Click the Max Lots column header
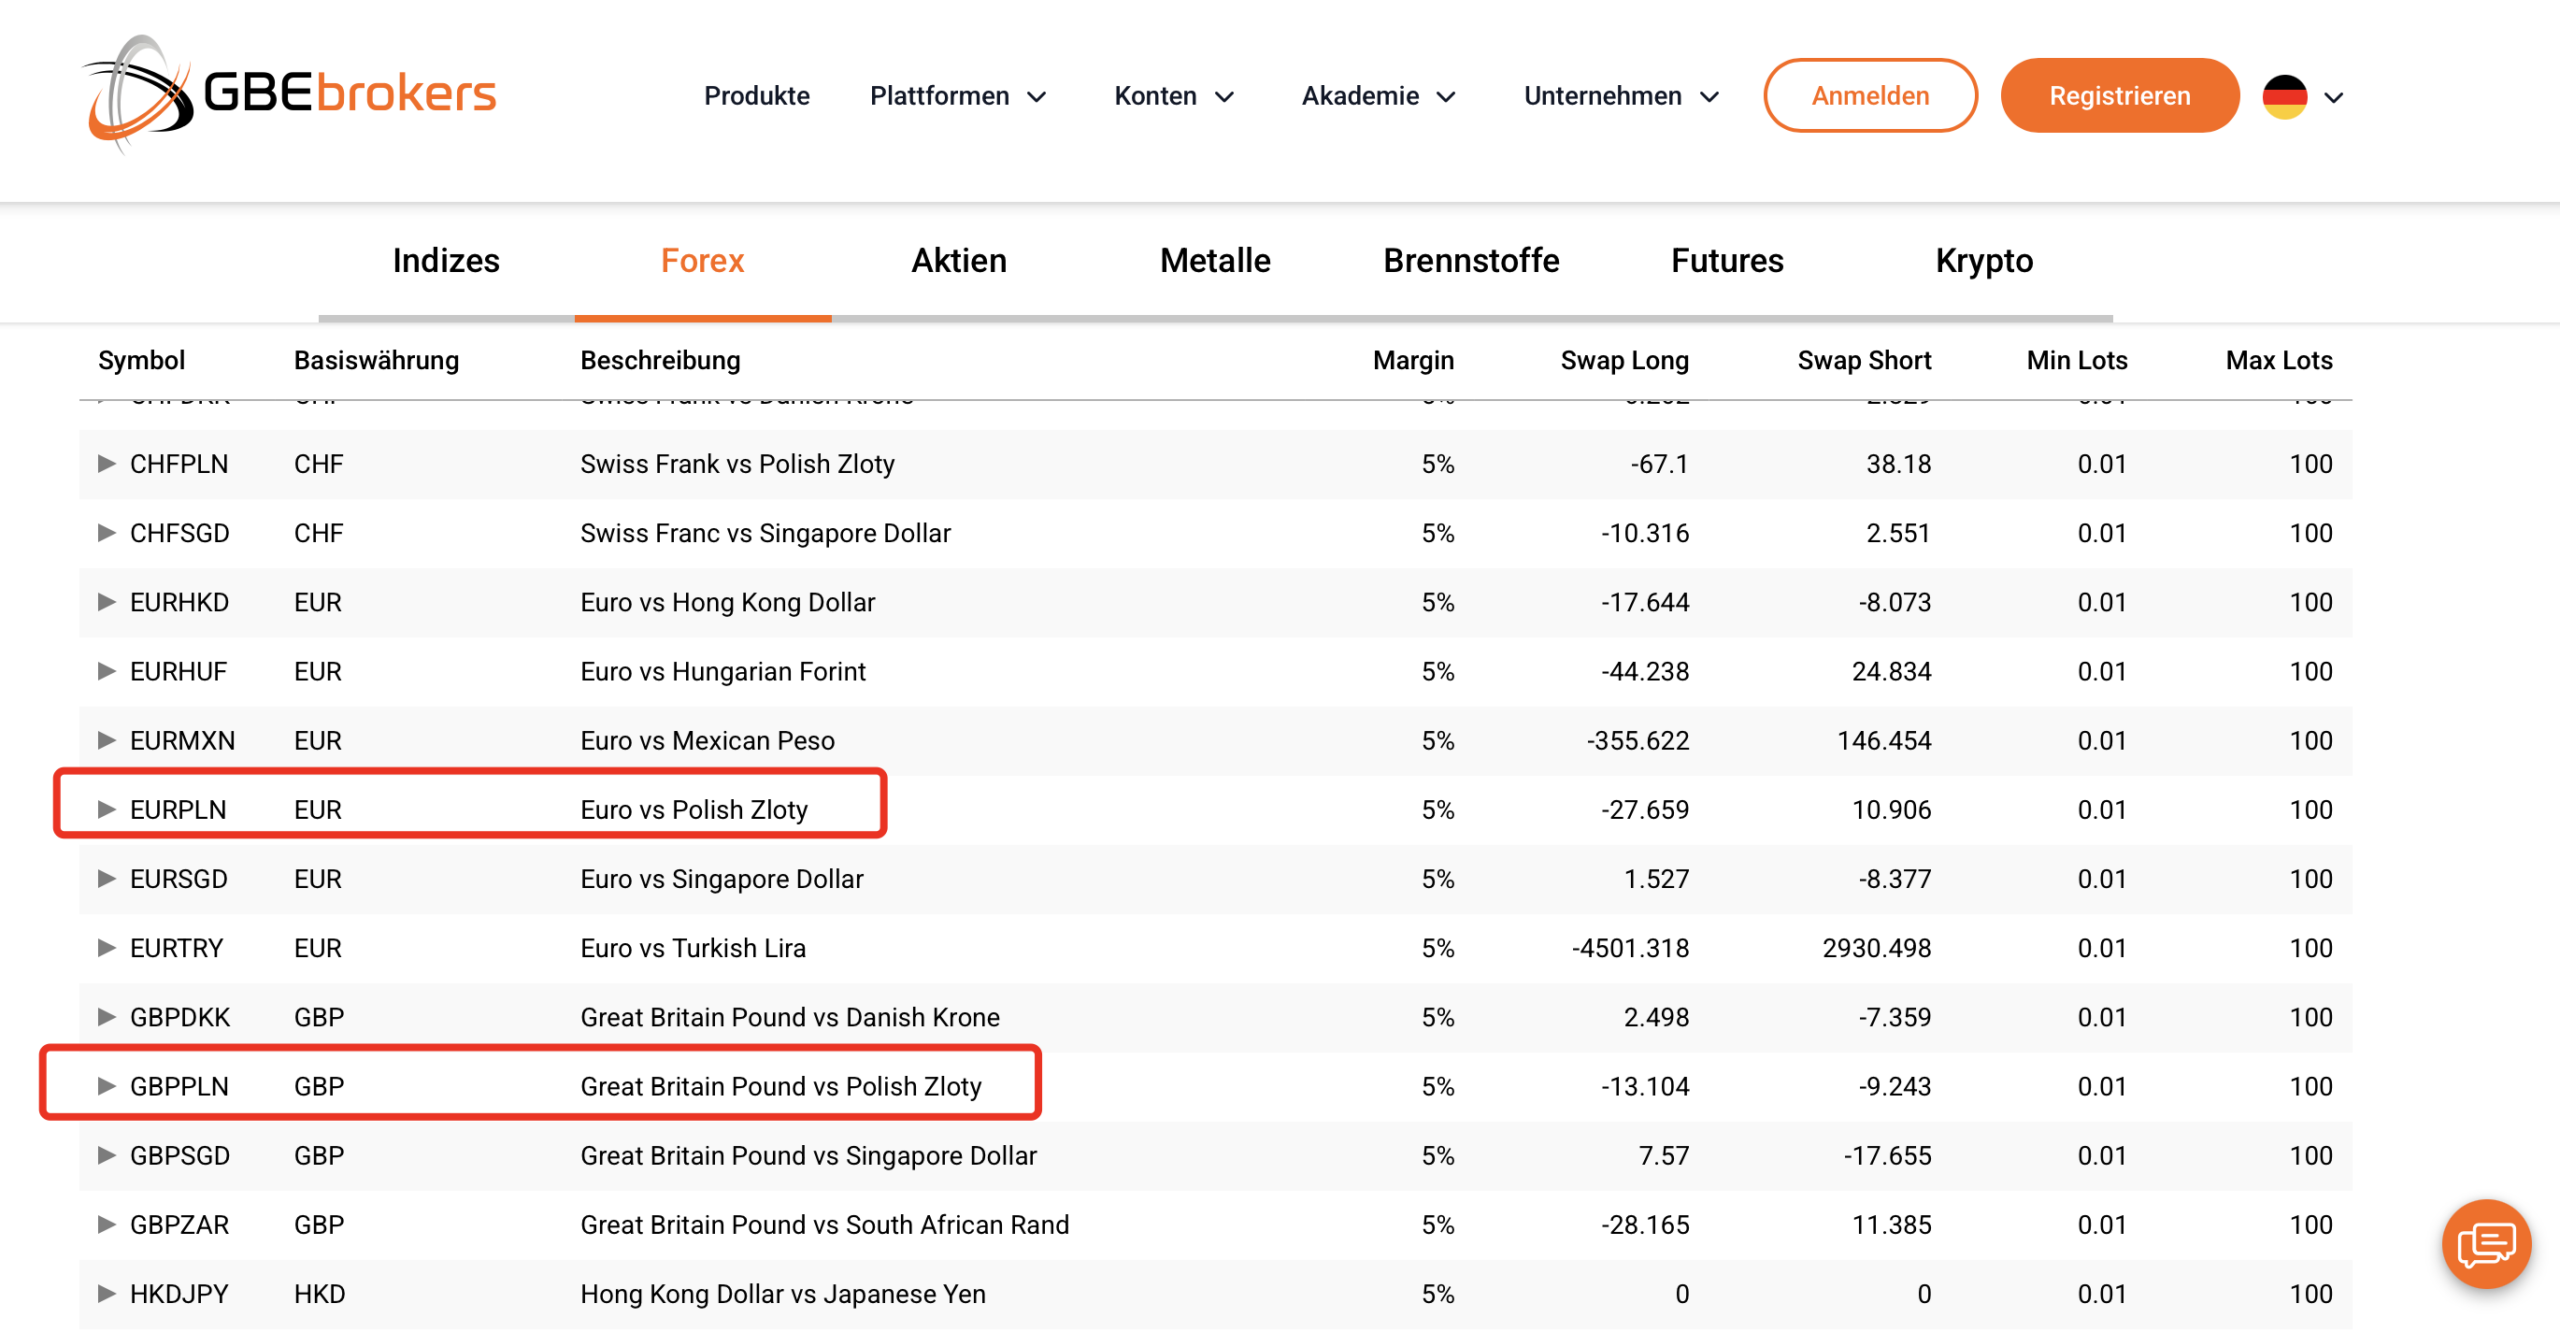Viewport: 2560px width, 1332px height. click(x=2279, y=360)
